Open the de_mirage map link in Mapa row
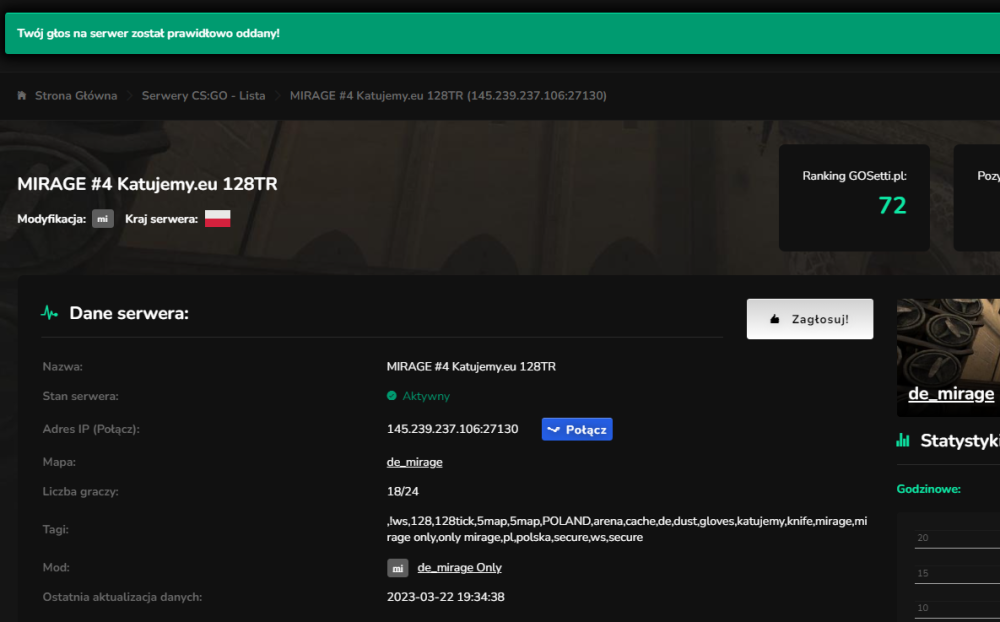The height and width of the screenshot is (622, 1000). [x=415, y=462]
